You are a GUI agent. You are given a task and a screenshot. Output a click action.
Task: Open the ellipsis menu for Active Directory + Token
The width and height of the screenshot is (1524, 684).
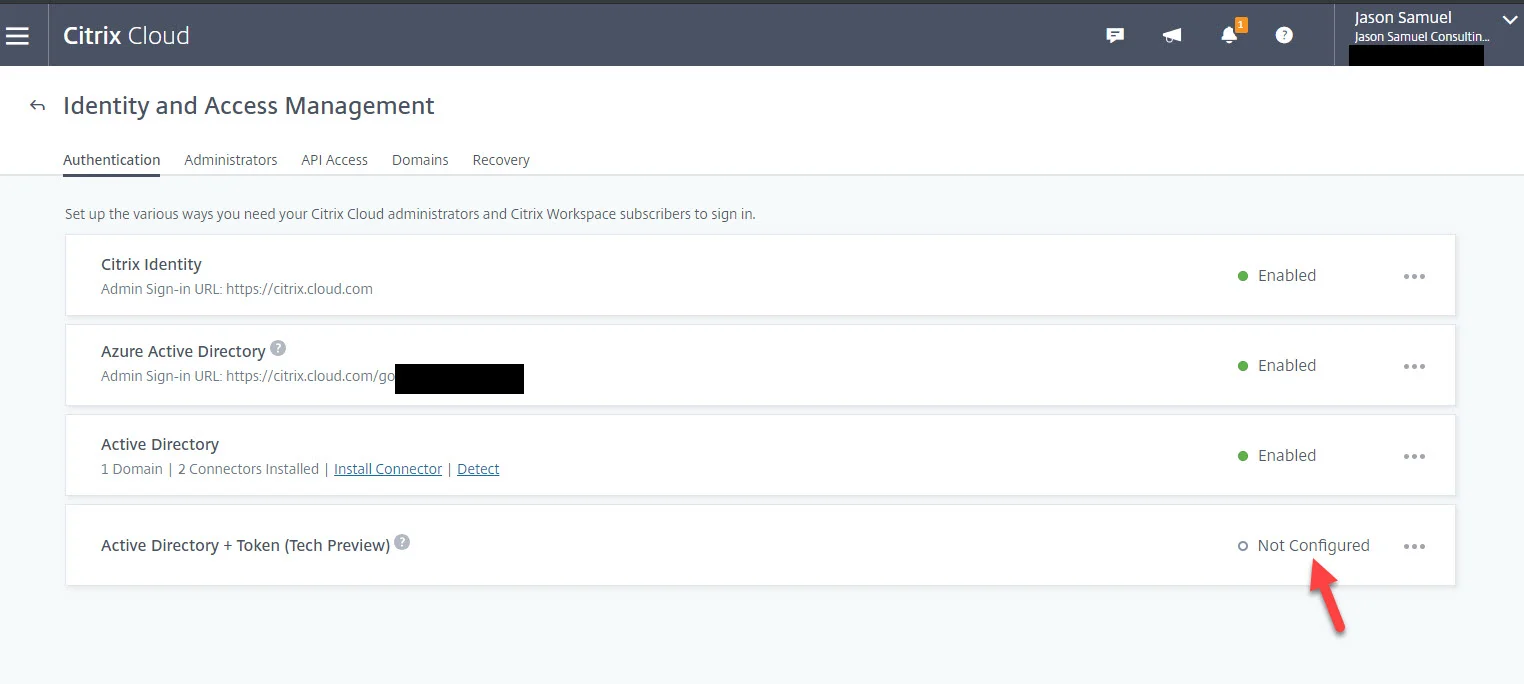tap(1414, 546)
